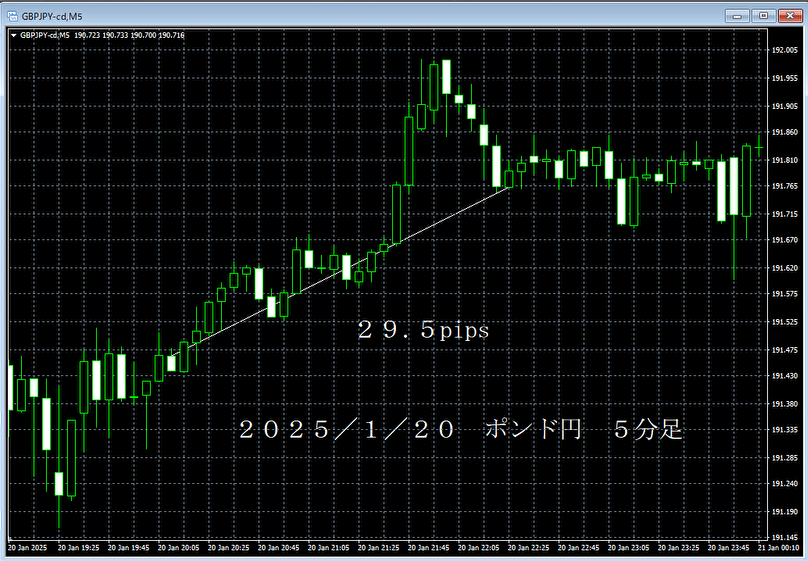Click the 20 Jan 22:45 time label

point(578,548)
